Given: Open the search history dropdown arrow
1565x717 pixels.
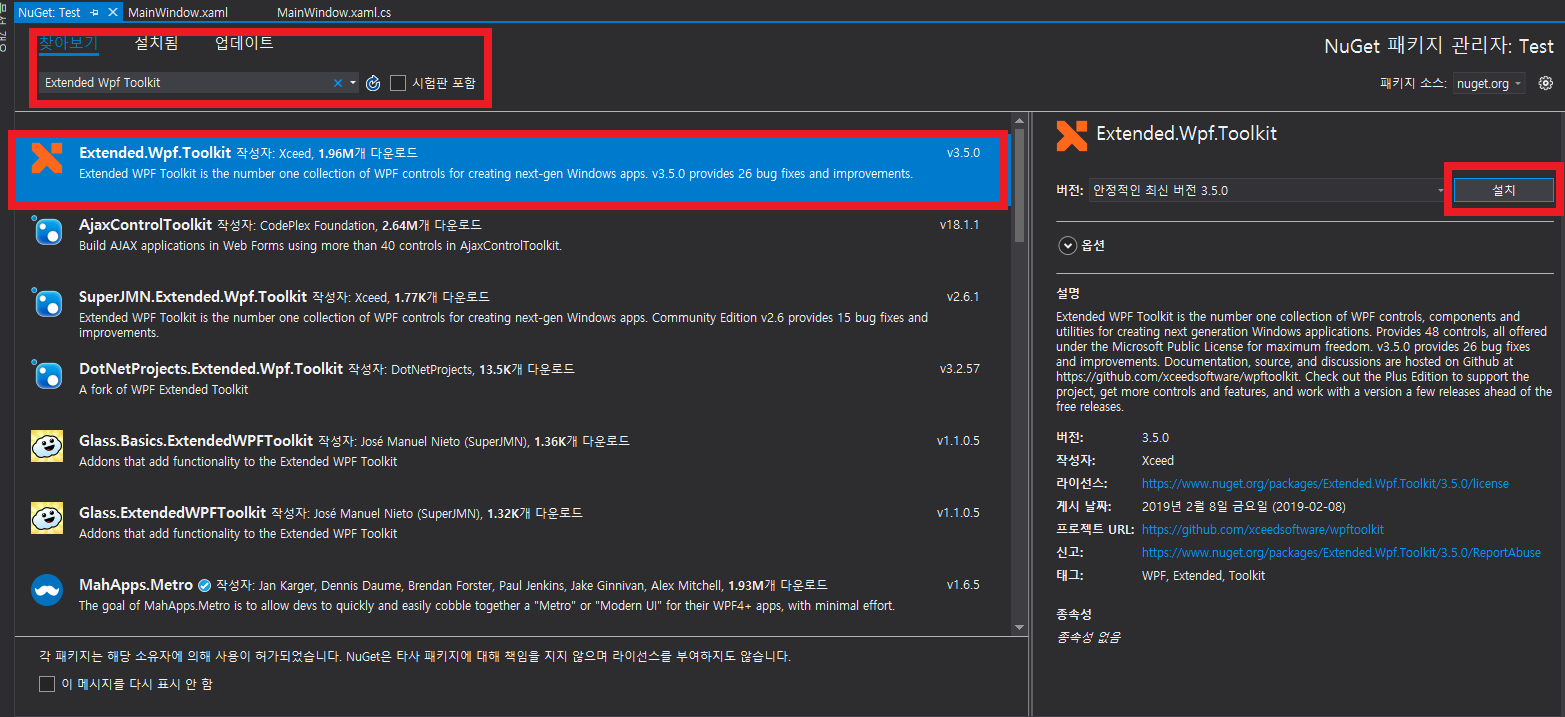Looking at the screenshot, I should [x=353, y=83].
